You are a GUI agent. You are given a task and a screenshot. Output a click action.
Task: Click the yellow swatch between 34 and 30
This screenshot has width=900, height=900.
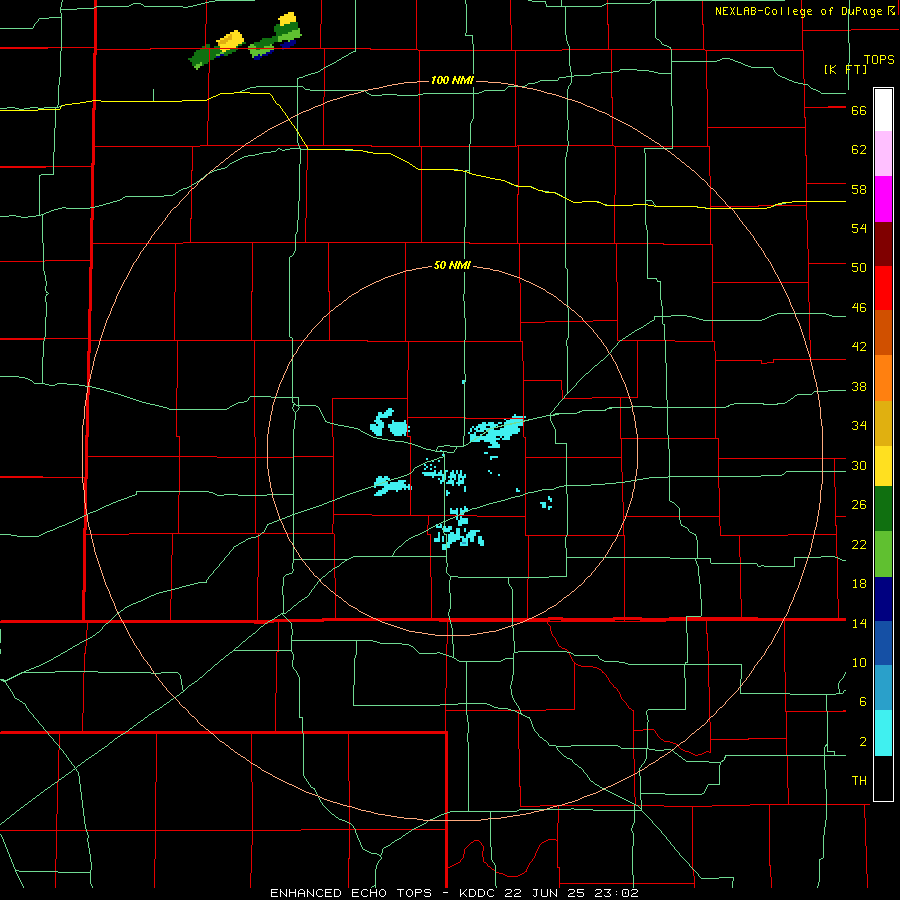pyautogui.click(x=883, y=466)
